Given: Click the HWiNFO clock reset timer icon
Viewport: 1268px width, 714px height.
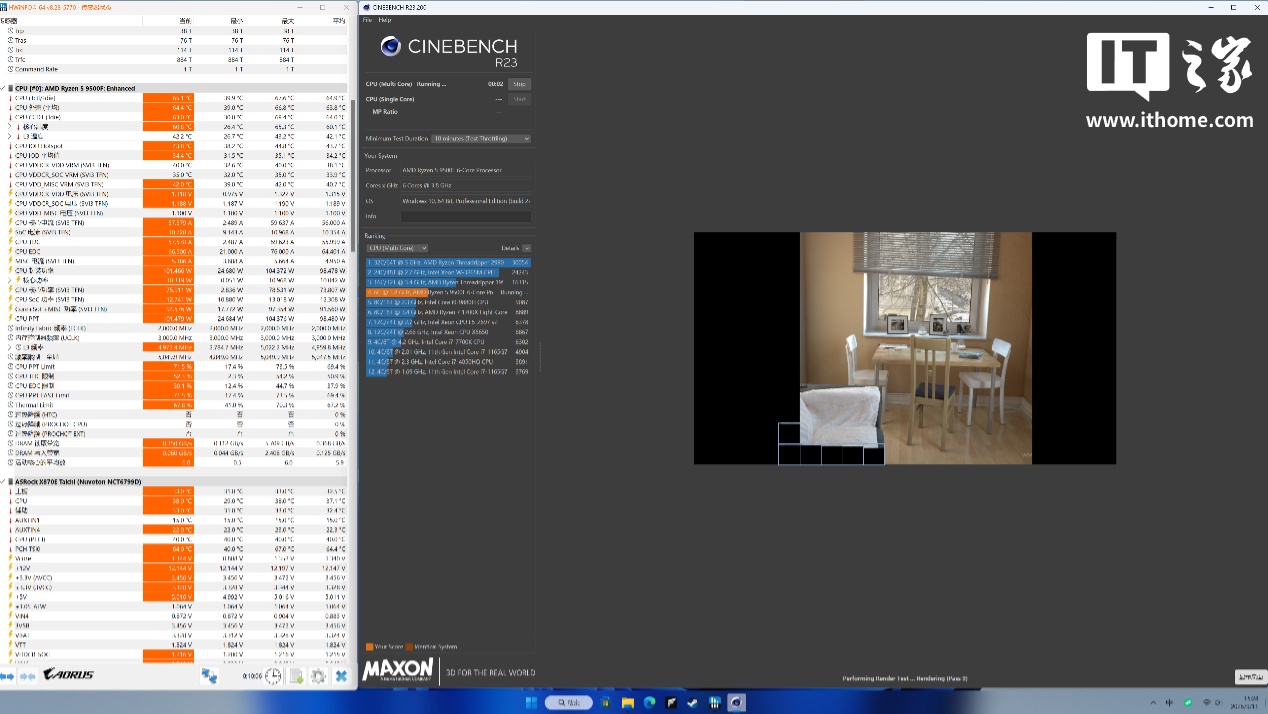Looking at the screenshot, I should [x=273, y=676].
